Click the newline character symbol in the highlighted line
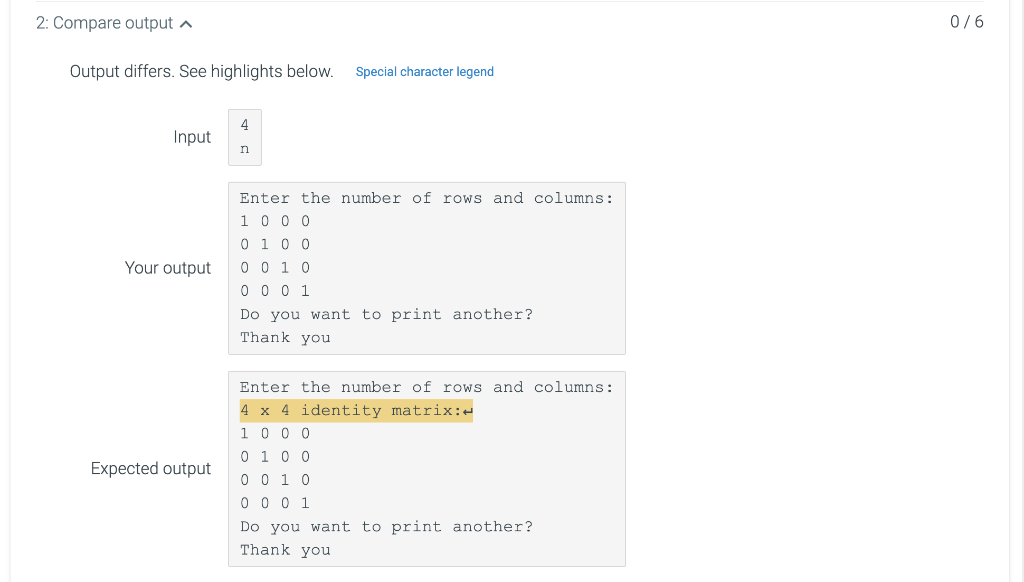Viewport: 1024px width, 582px height. (x=467, y=410)
